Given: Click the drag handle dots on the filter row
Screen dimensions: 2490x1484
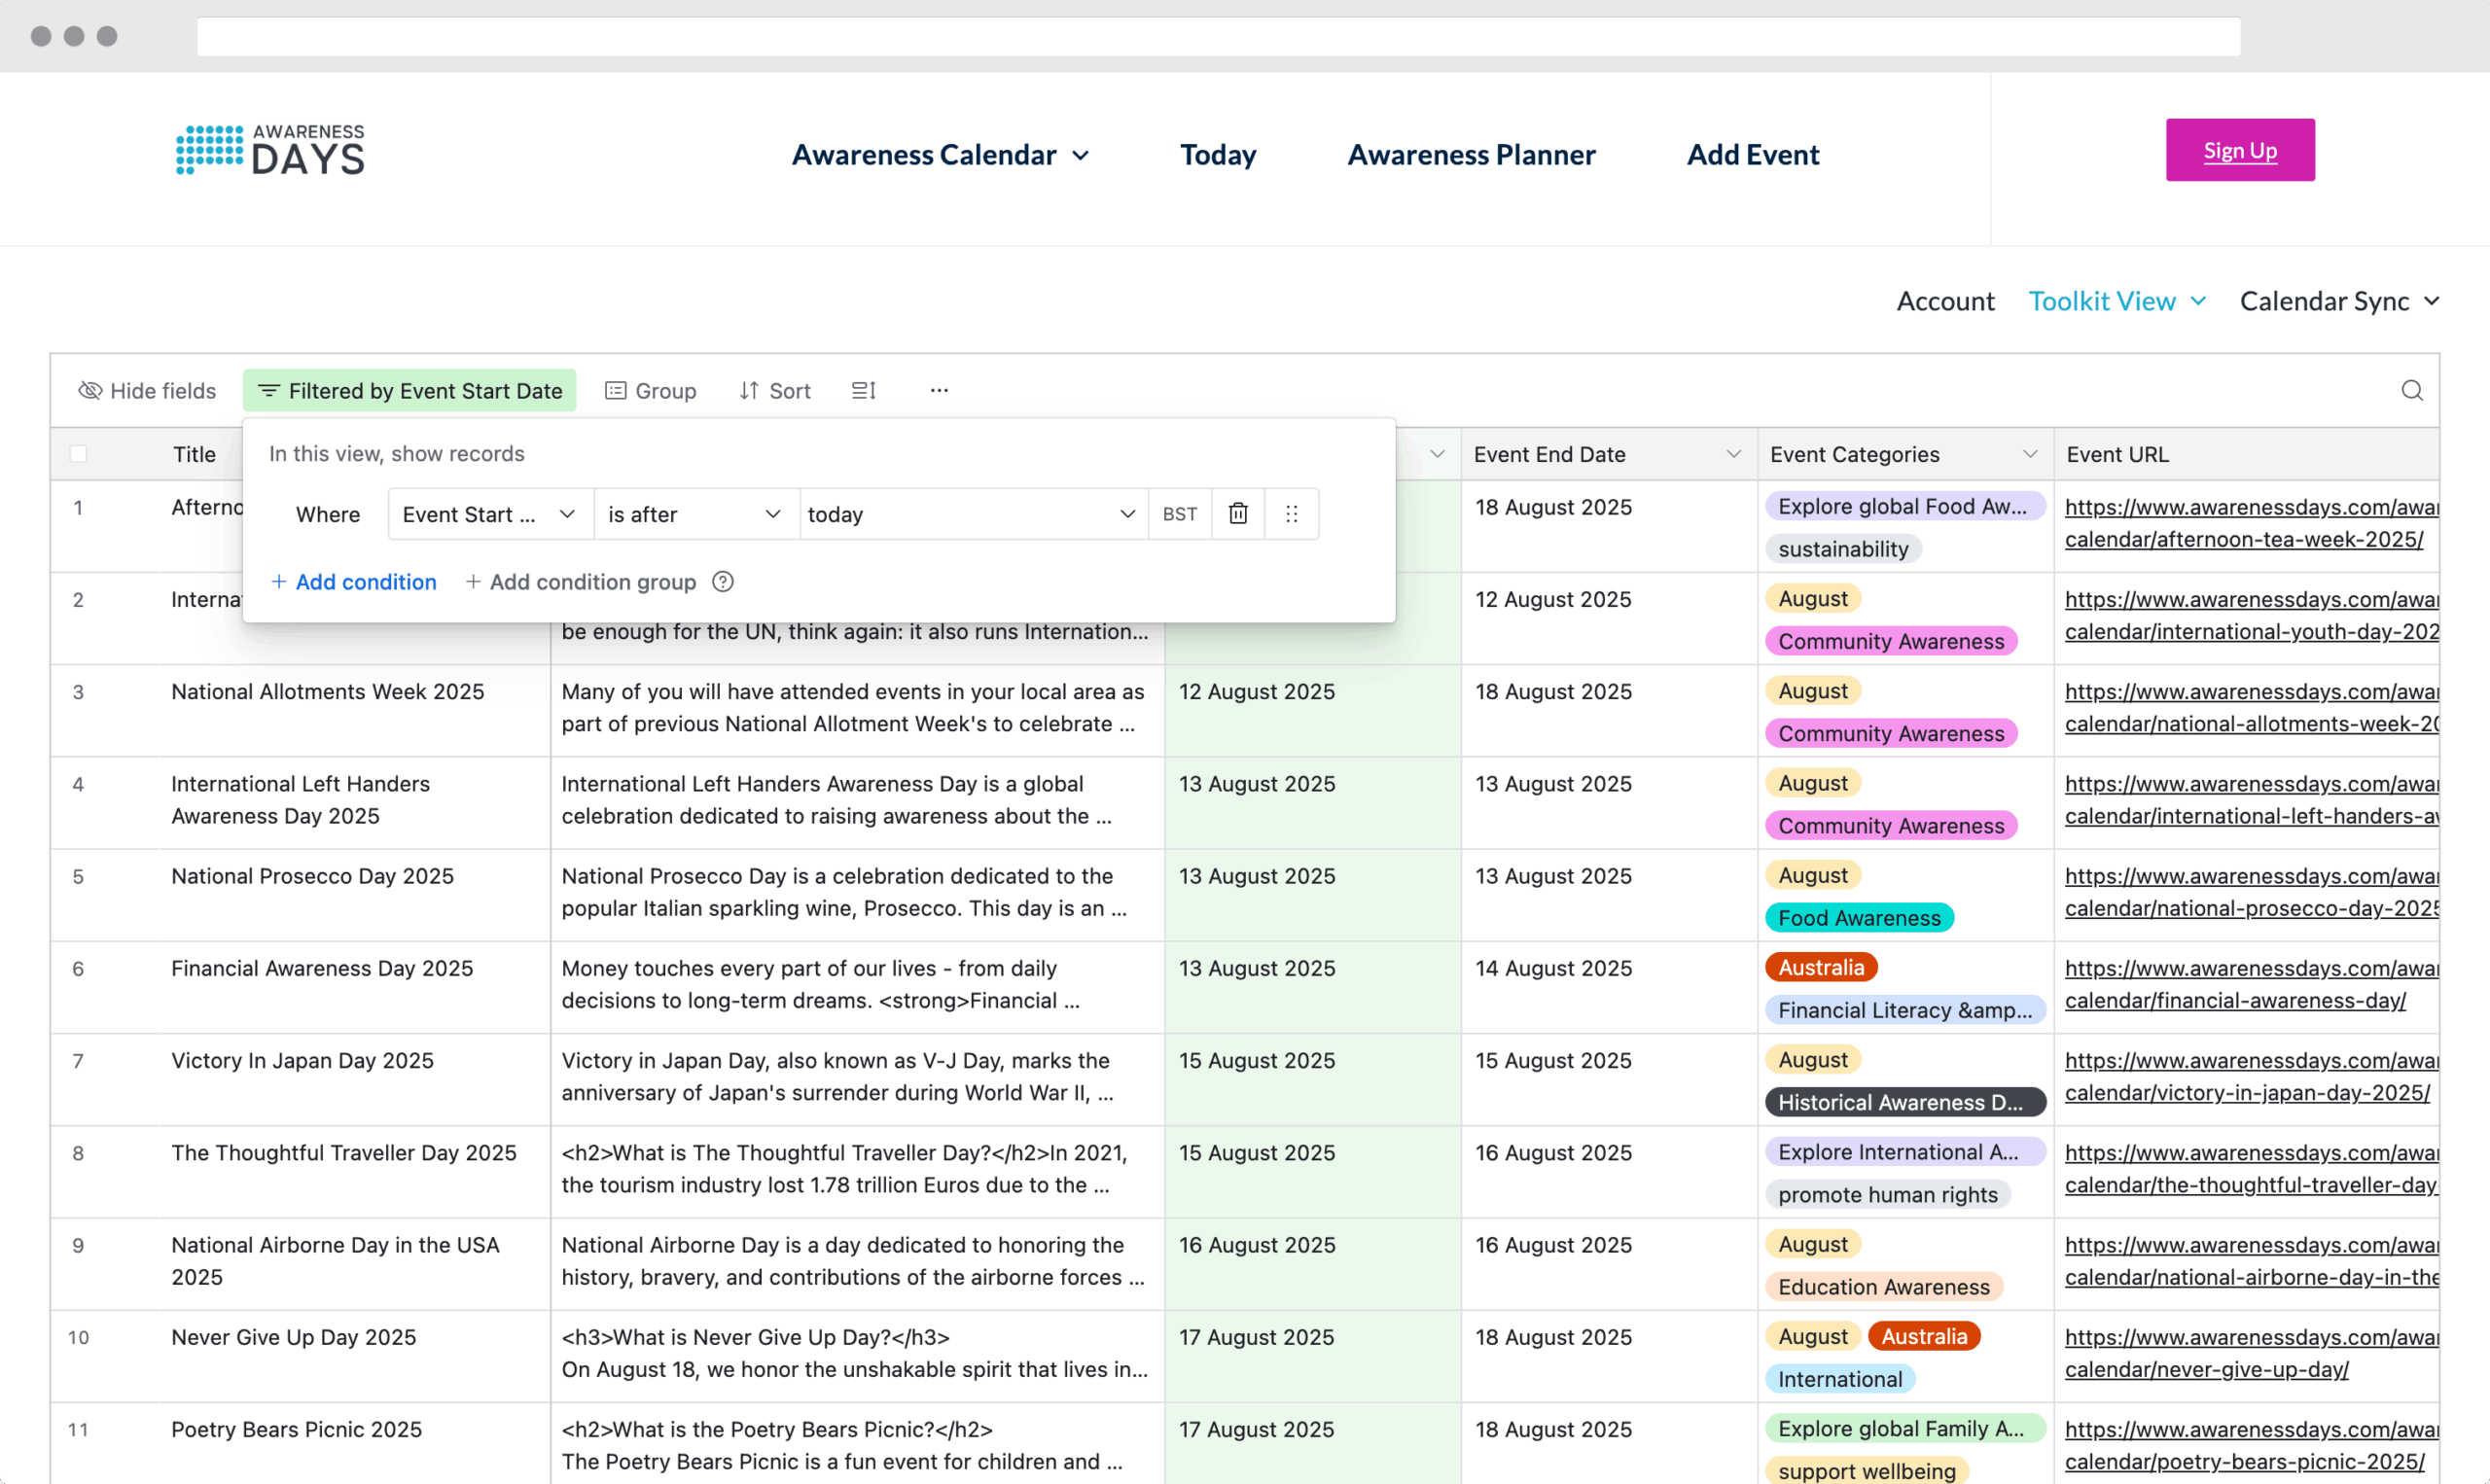Looking at the screenshot, I should (1291, 514).
